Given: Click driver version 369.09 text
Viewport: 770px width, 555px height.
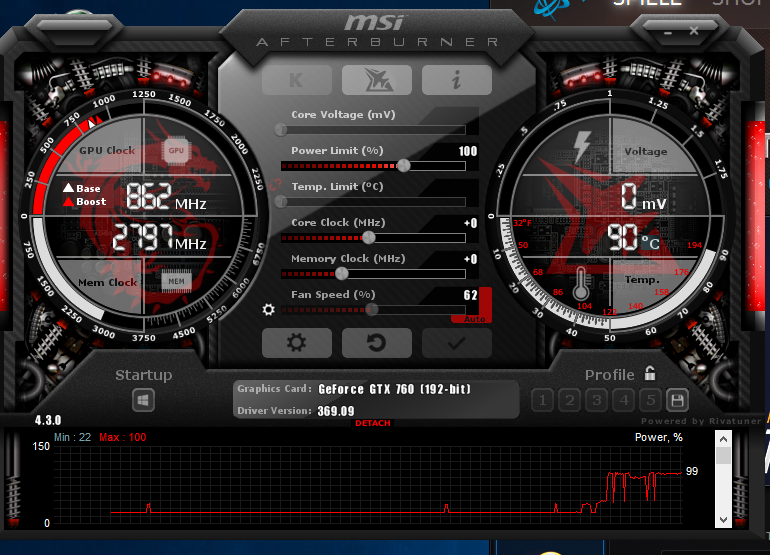Looking at the screenshot, I should coord(336,411).
